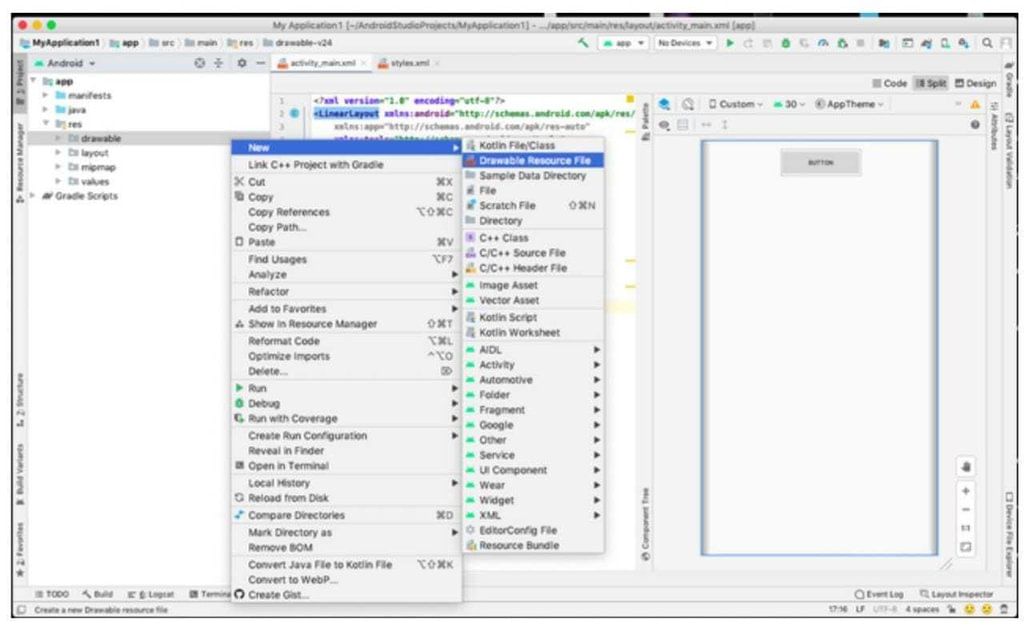Screen dimensions: 1024x630
Task: Zoom in with the plus icon
Action: 966,491
